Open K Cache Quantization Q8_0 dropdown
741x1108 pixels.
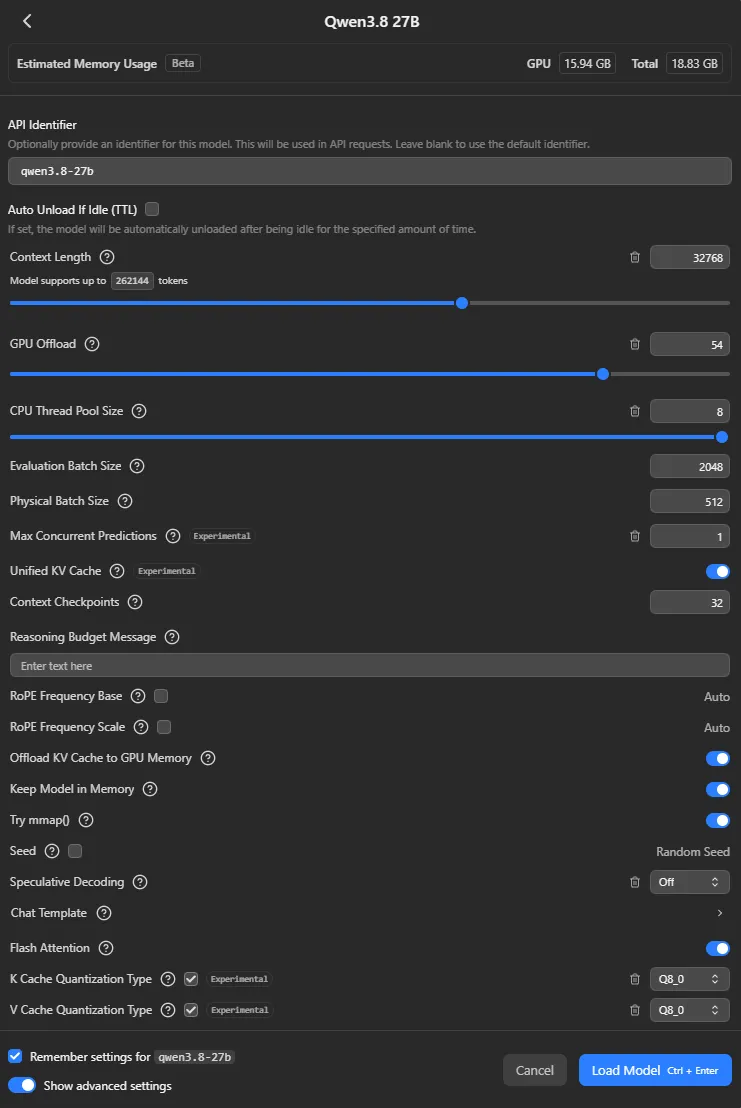point(689,979)
